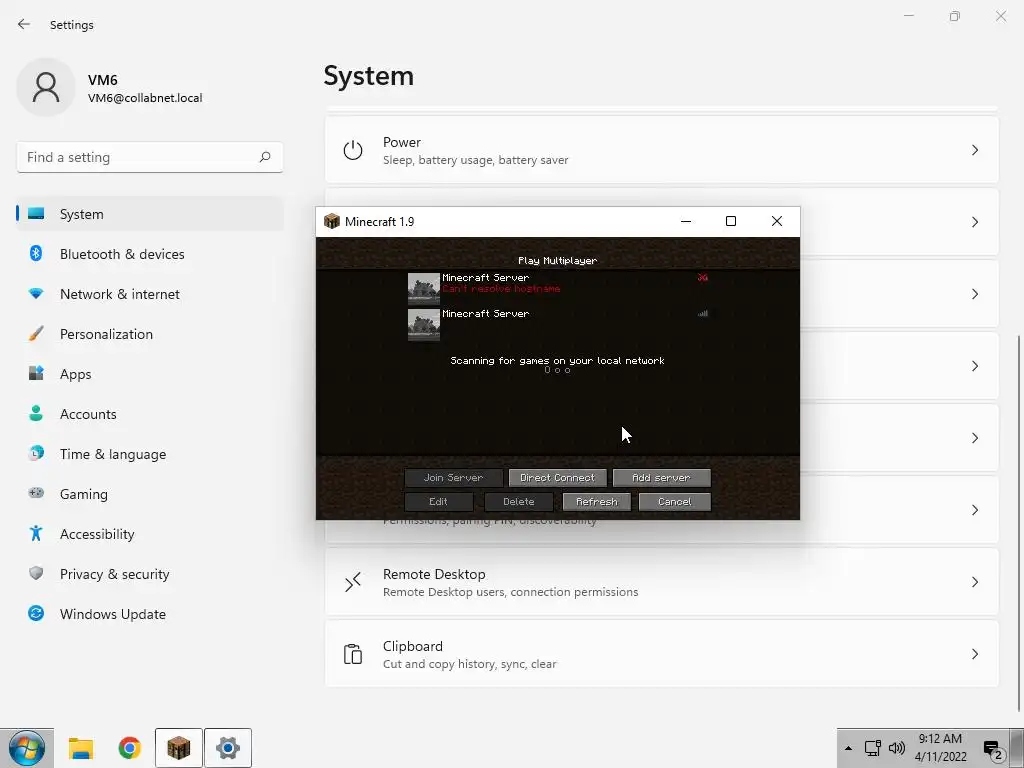Click the Minecraft crafting table title icon
1024x768 pixels.
332,221
